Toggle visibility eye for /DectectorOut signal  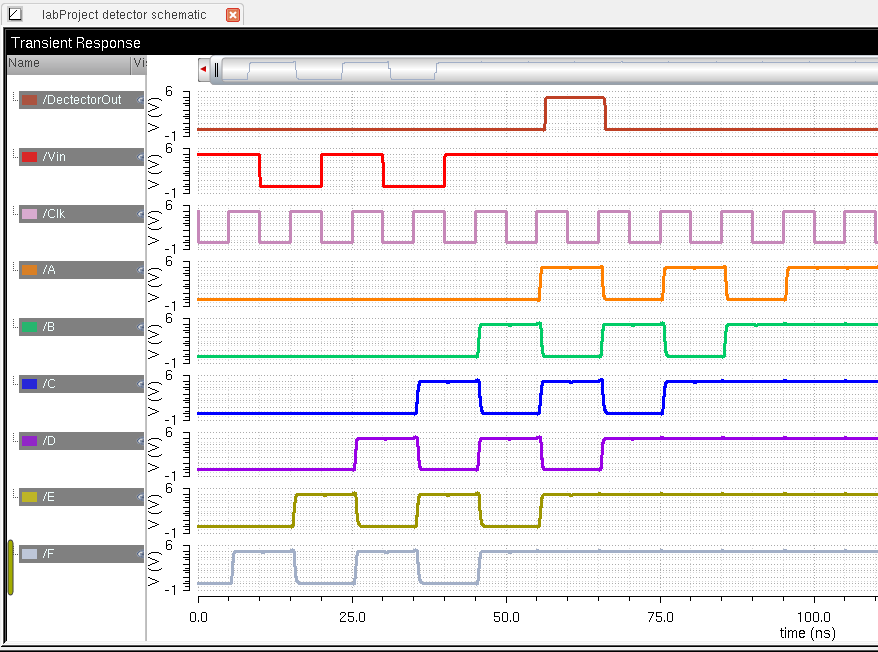click(140, 100)
